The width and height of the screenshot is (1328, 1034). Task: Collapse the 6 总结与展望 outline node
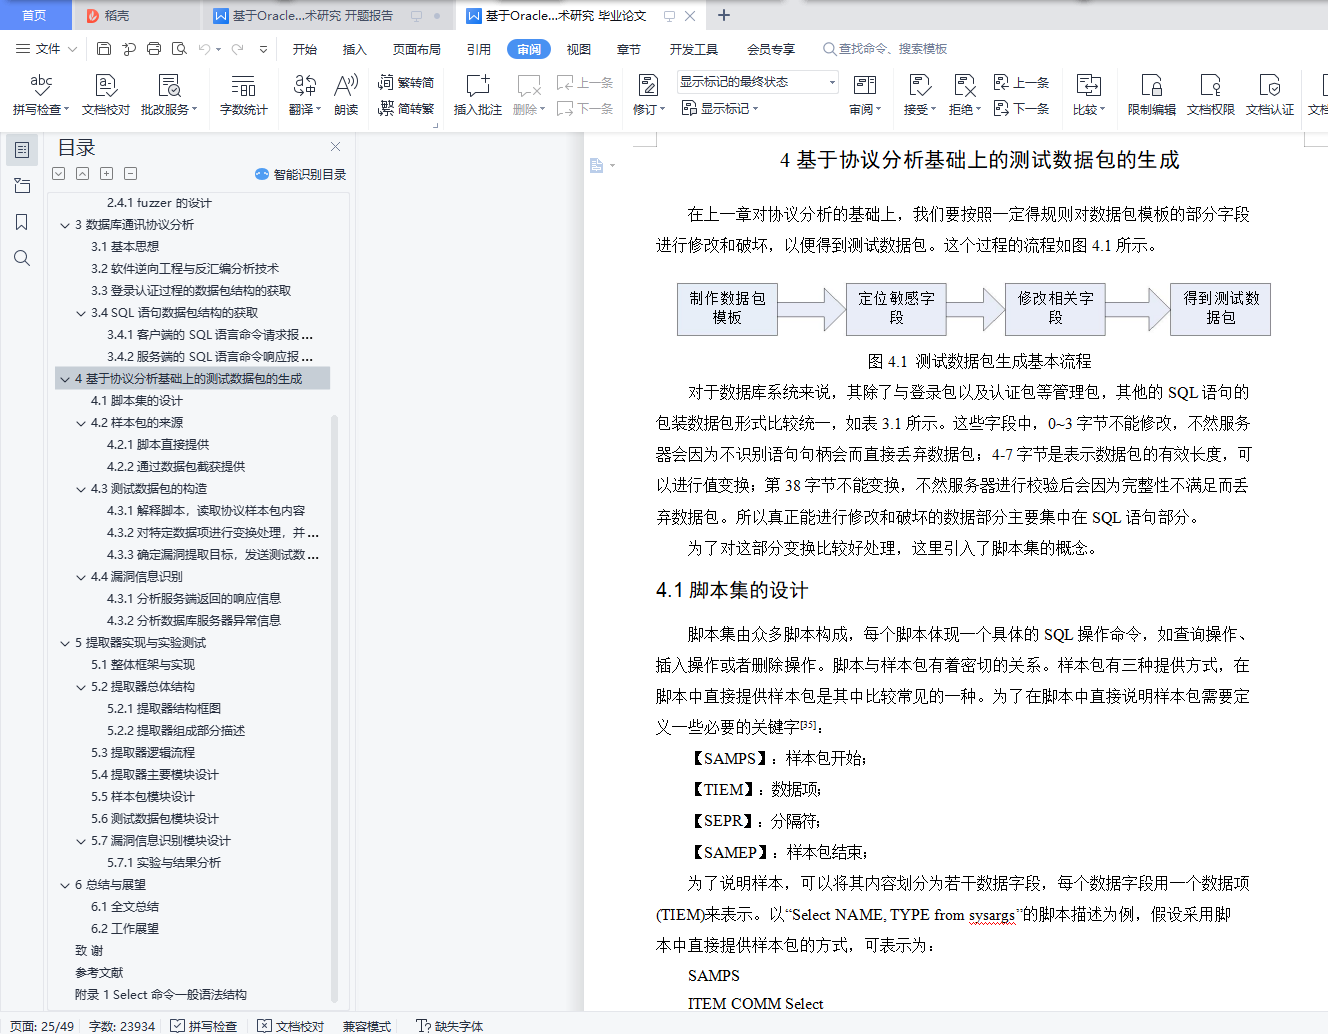[65, 885]
